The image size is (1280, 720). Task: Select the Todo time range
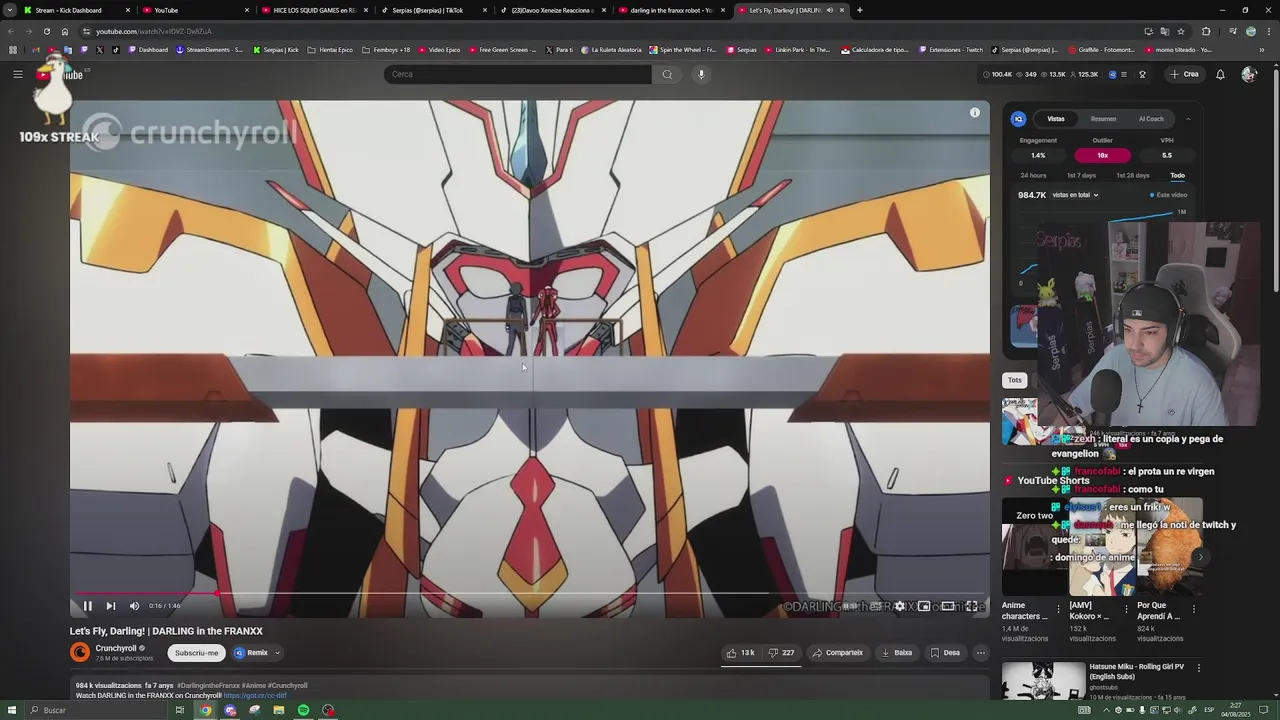[1177, 176]
